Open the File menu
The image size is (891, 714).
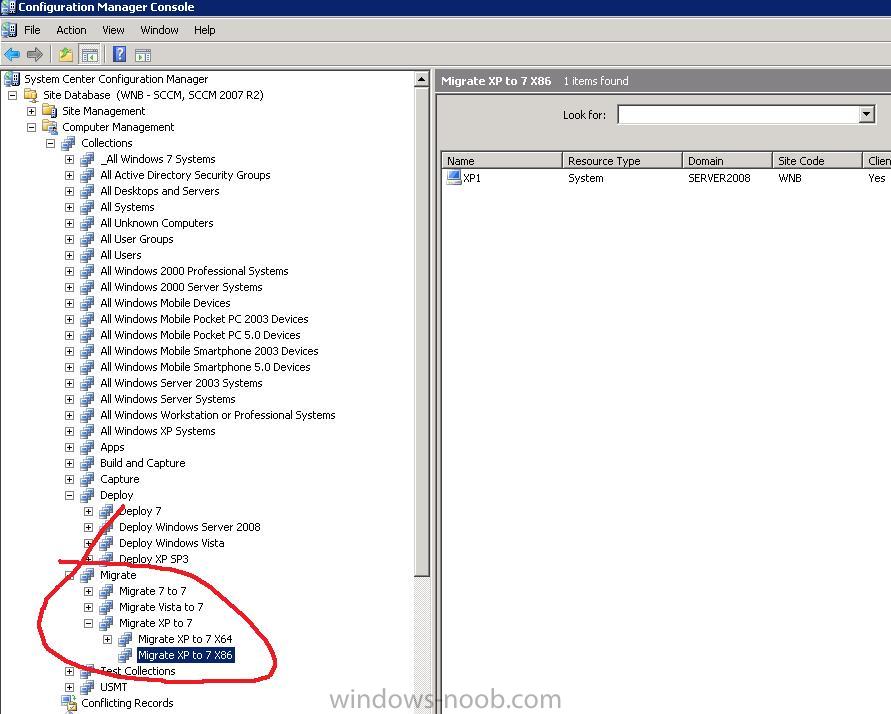32,30
